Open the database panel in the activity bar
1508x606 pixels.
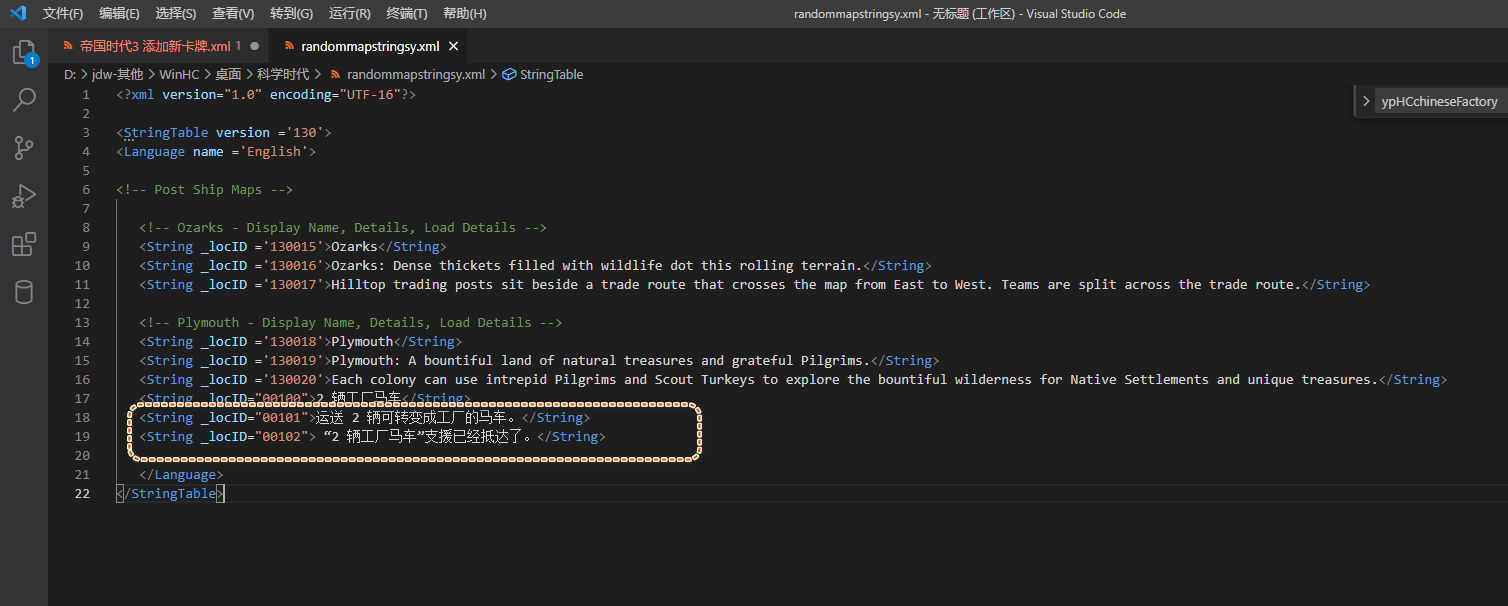[24, 292]
